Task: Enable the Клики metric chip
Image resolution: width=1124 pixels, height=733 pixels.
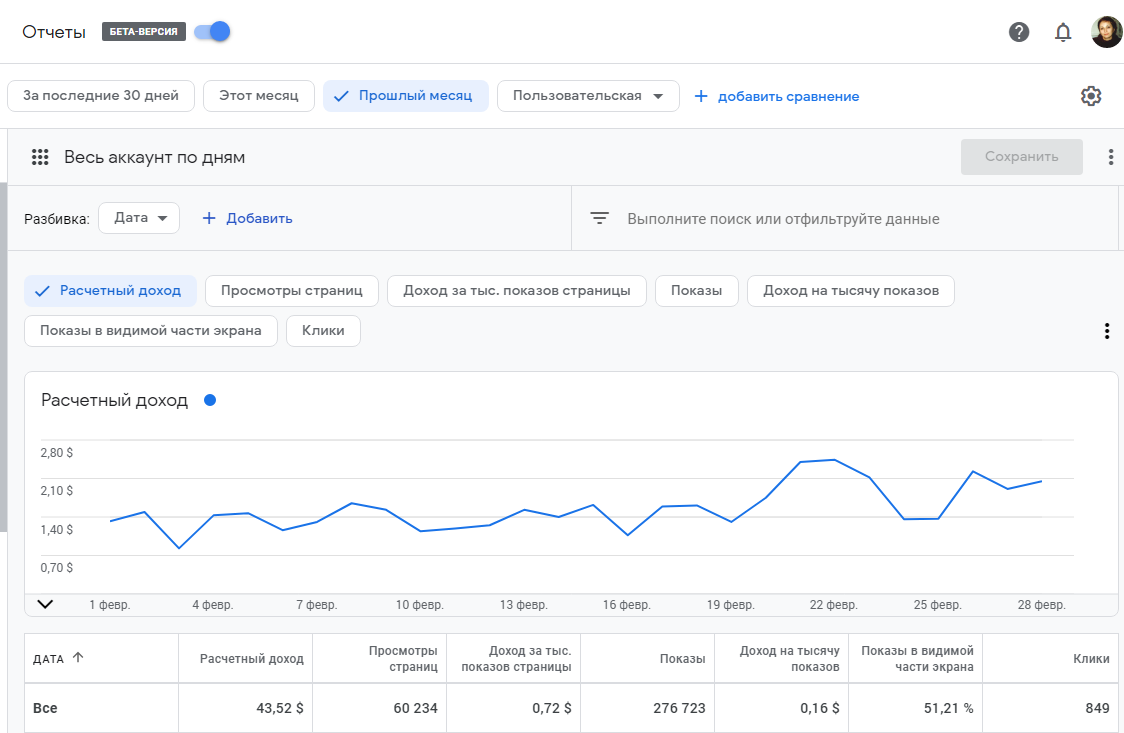Action: point(323,331)
